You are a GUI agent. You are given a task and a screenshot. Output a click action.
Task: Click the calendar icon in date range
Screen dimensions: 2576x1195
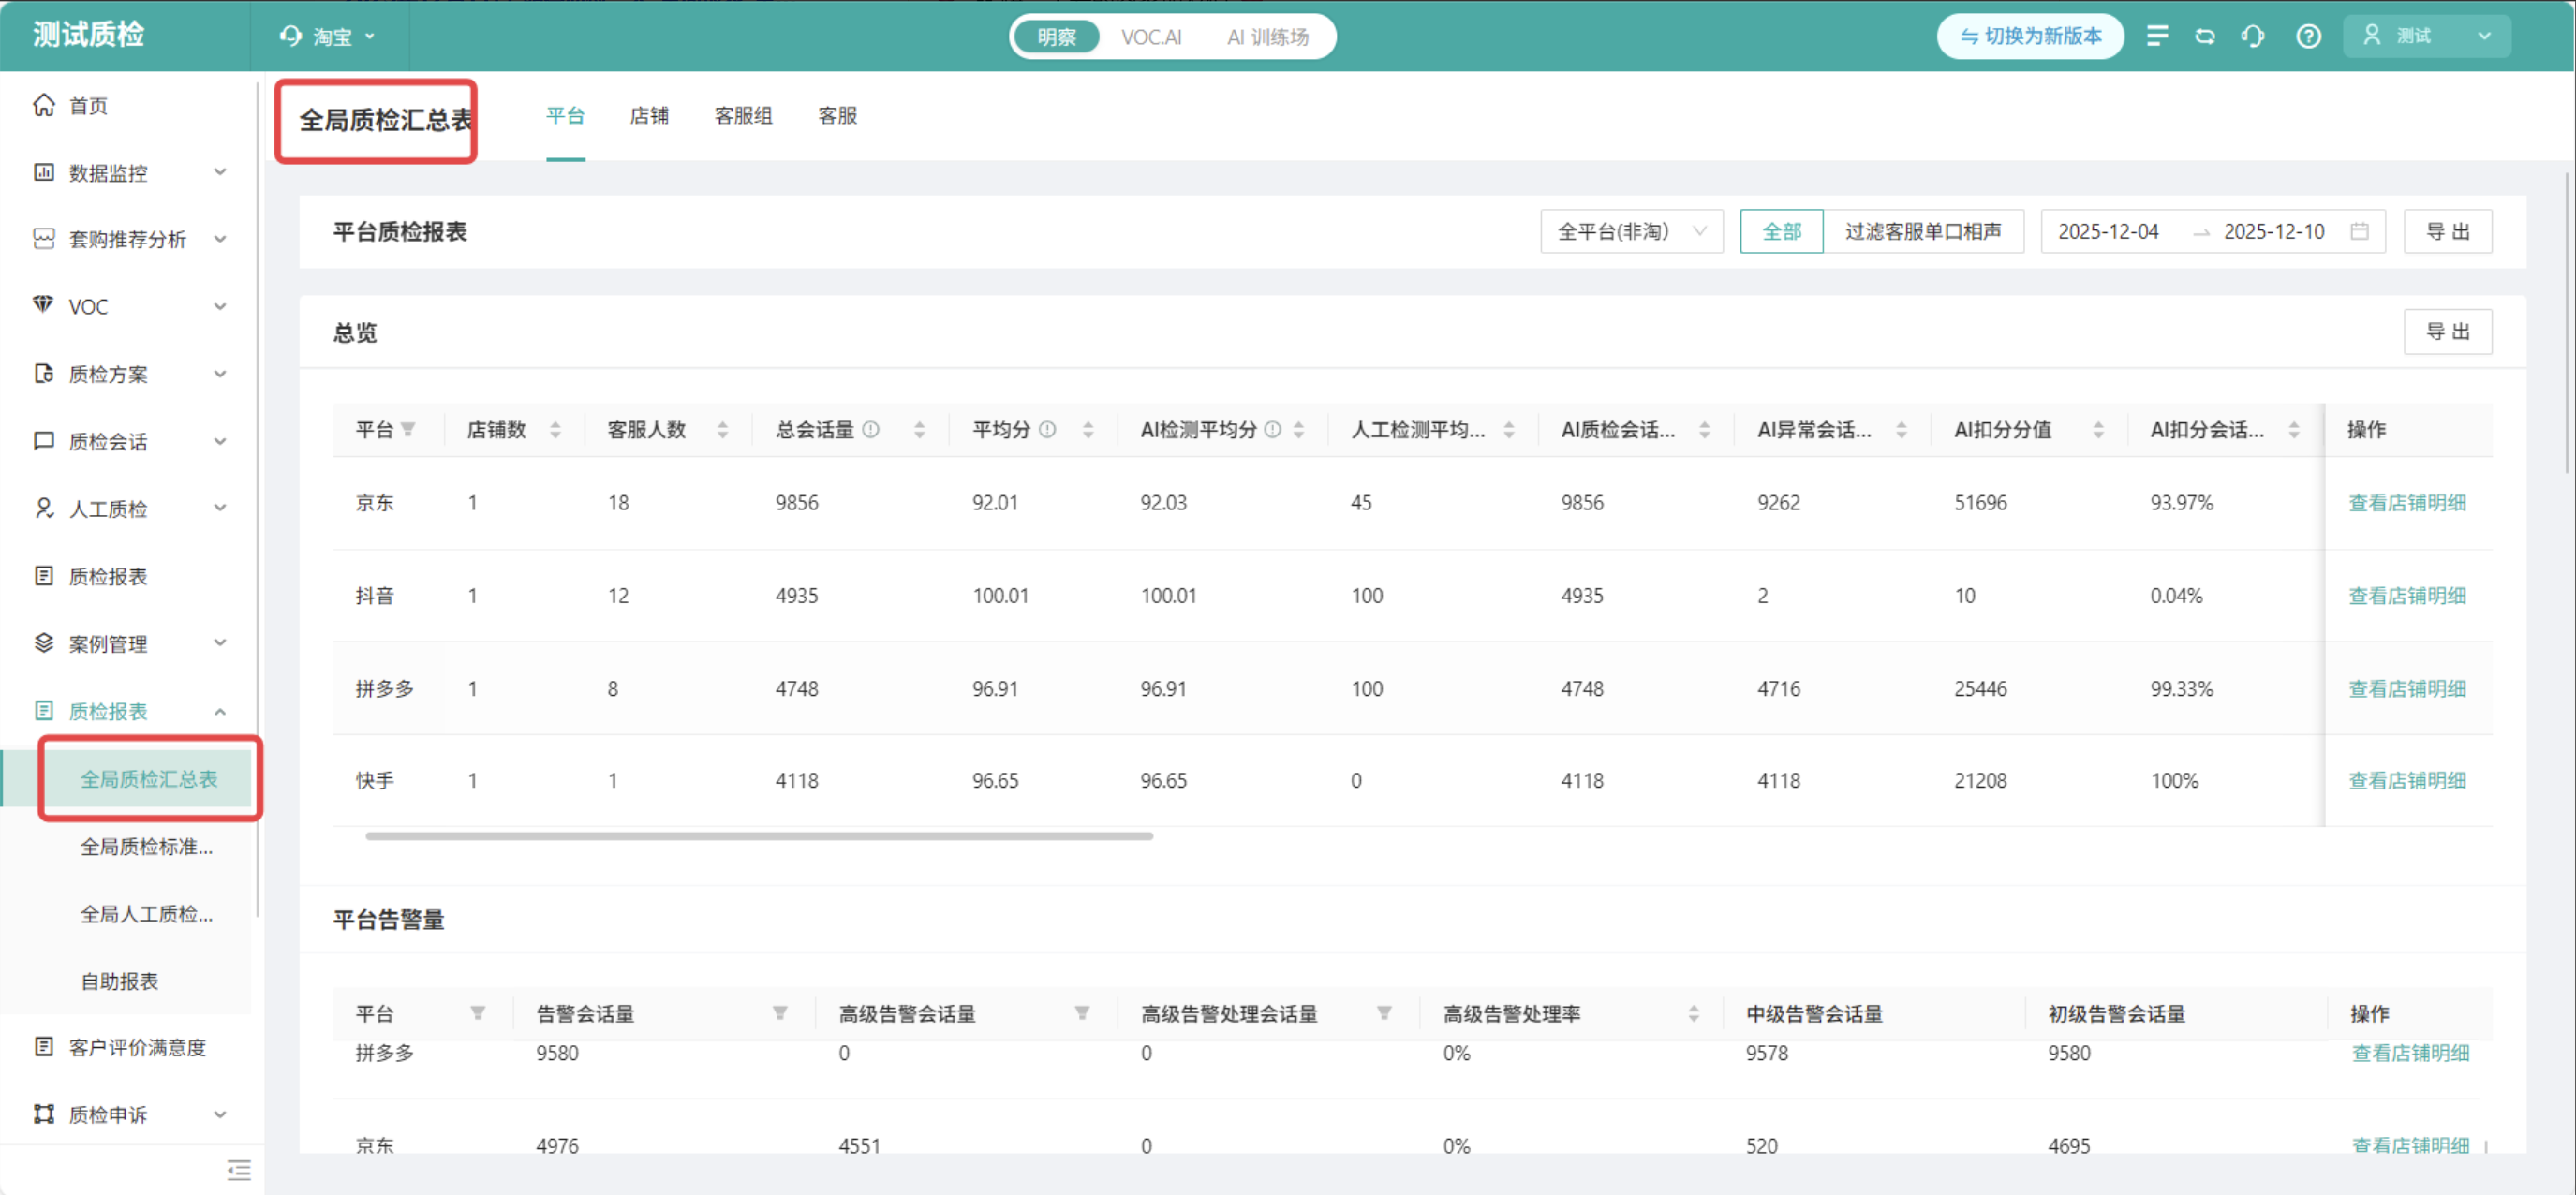coord(2359,231)
